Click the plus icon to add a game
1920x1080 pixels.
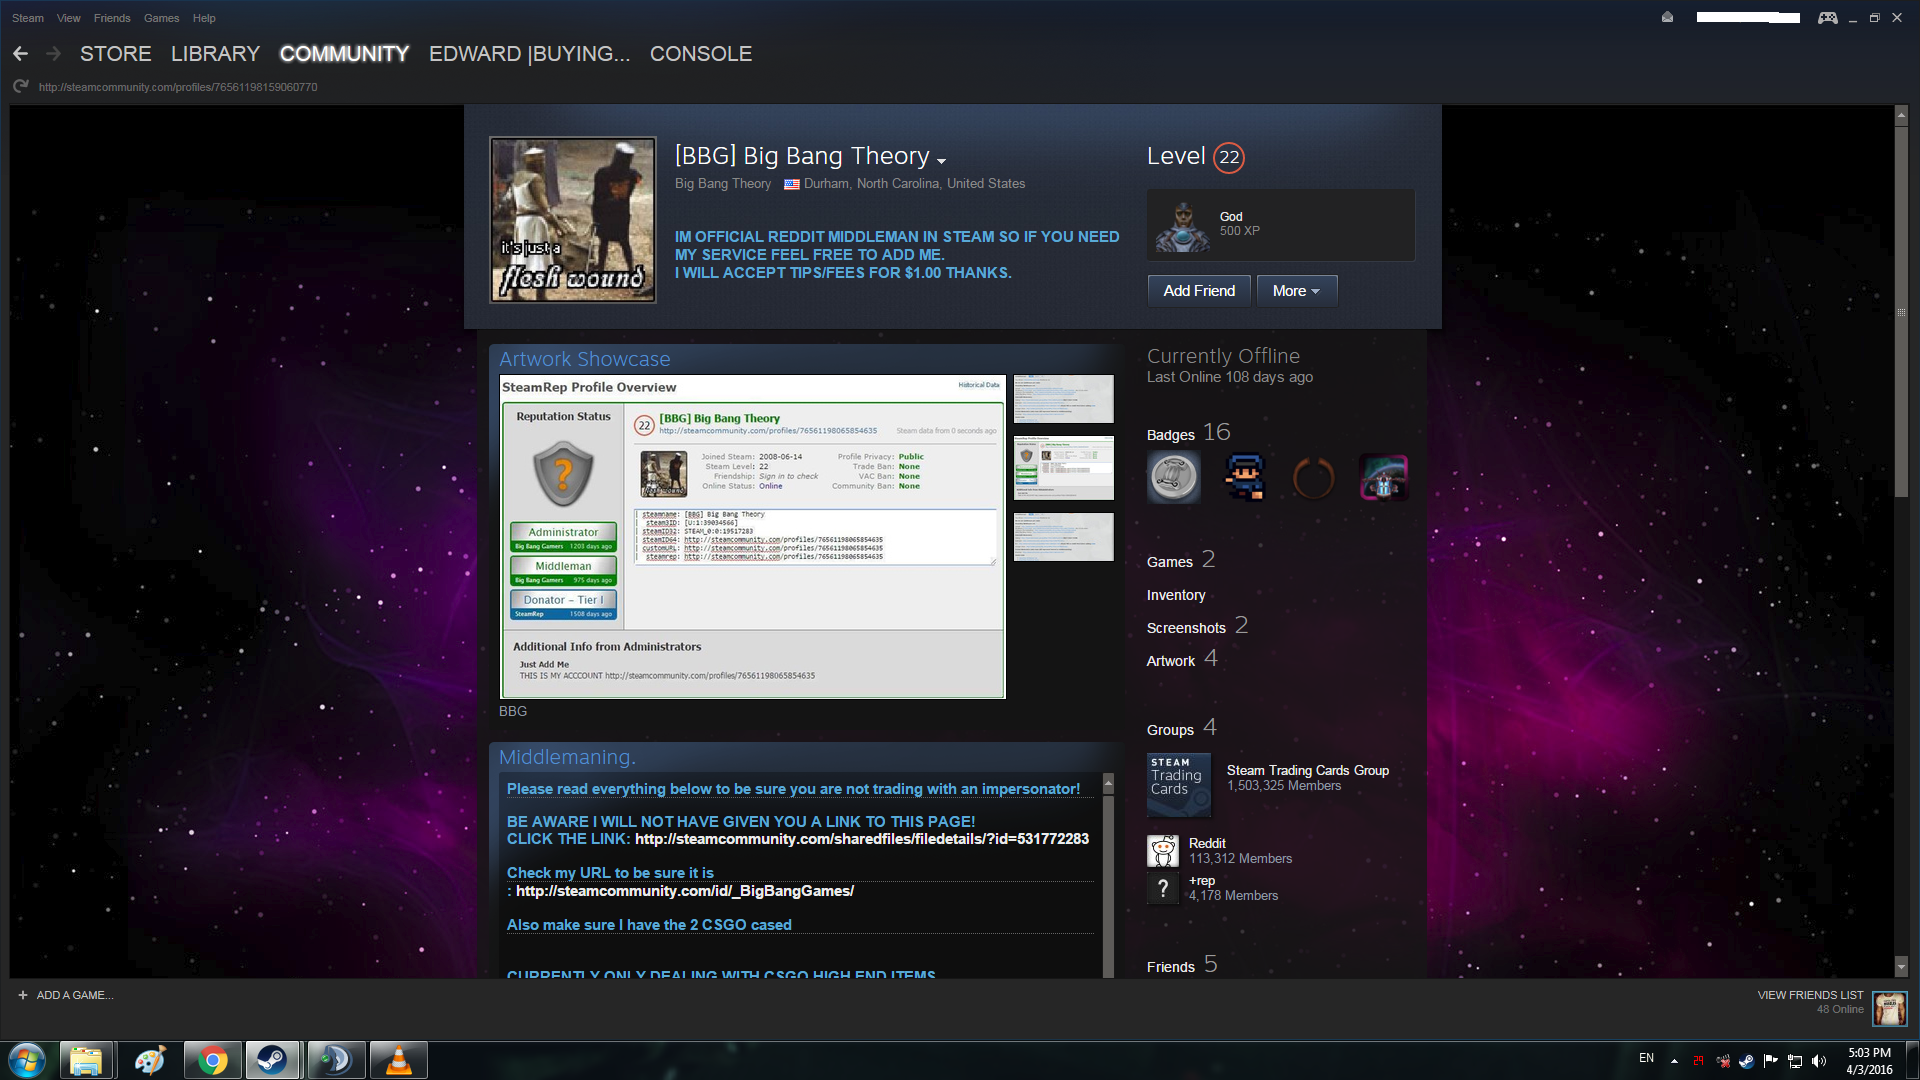pos(23,995)
